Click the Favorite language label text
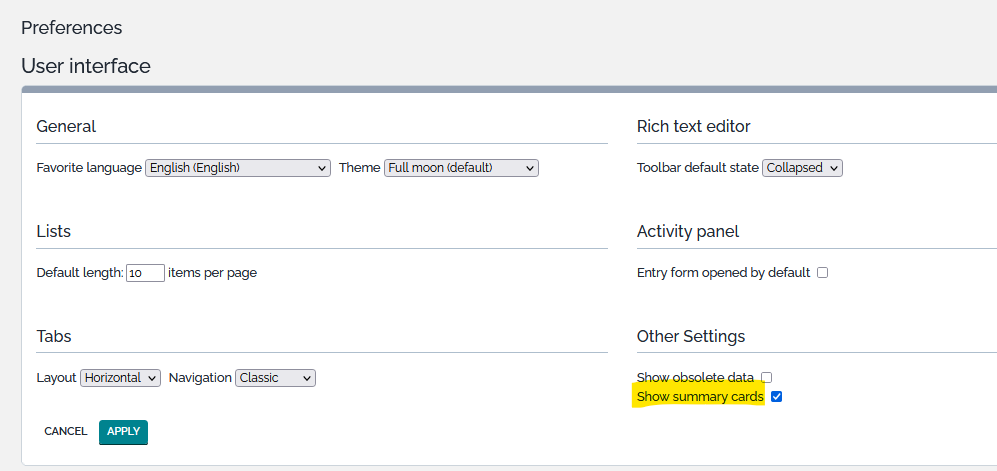The width and height of the screenshot is (997, 471). pyautogui.click(x=89, y=168)
